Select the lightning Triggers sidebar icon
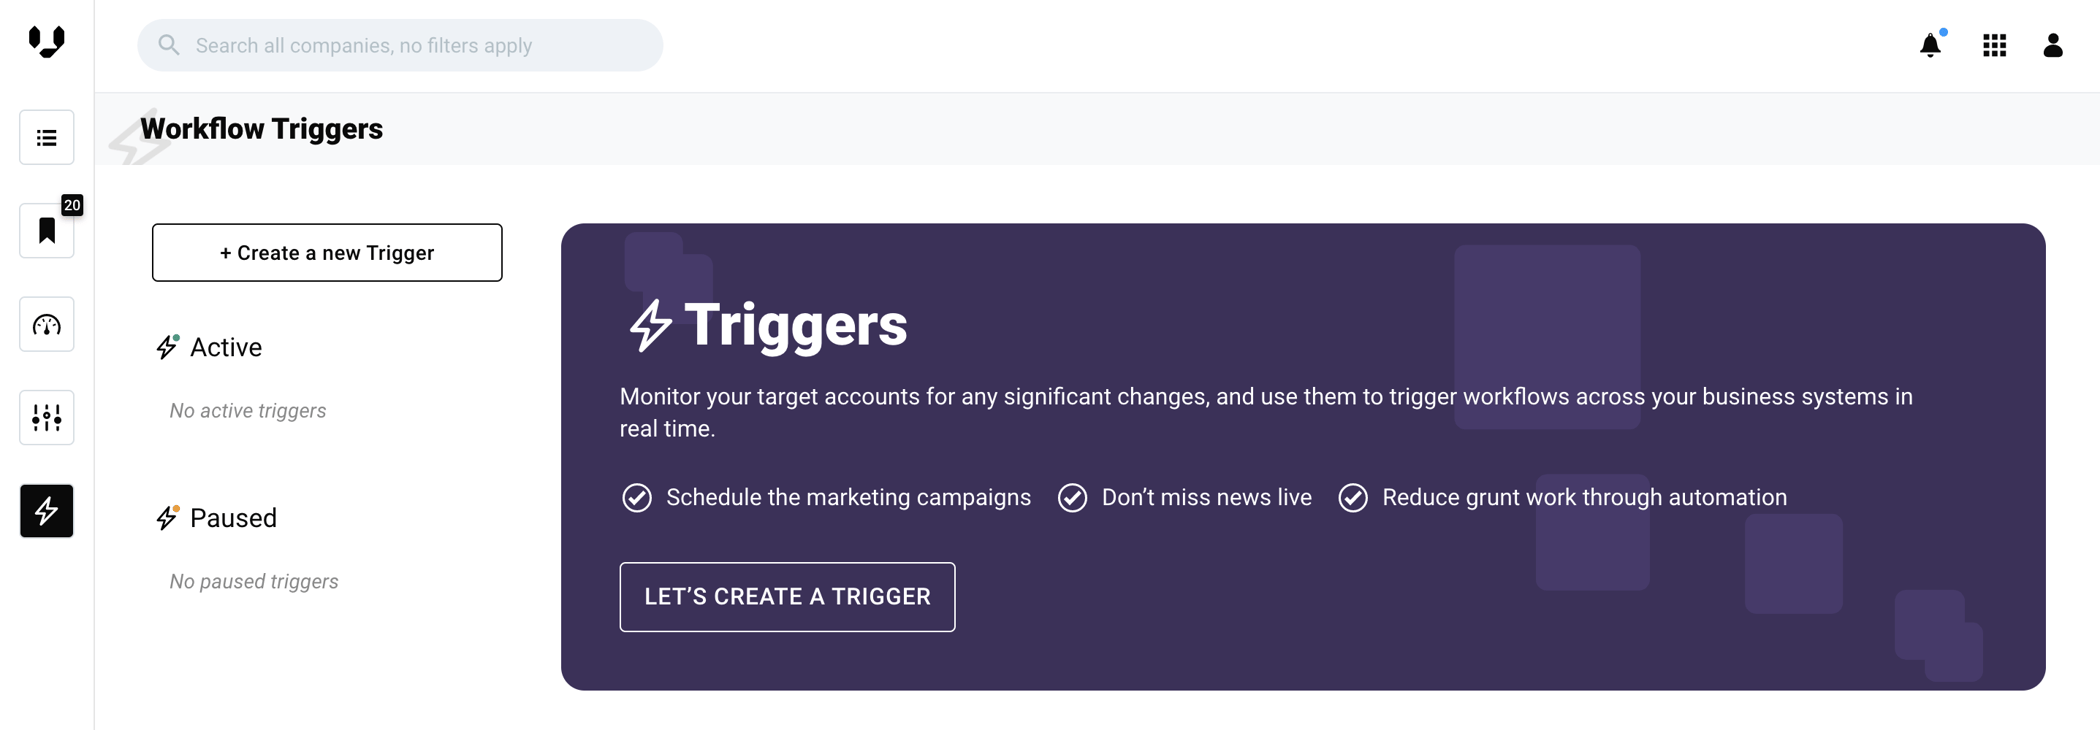Screen dimensions: 2100x730 click(x=47, y=511)
